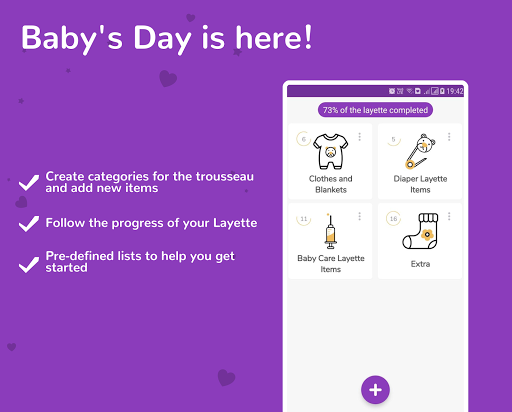The image size is (512, 412).
Task: Select the diaper safety pin icon
Action: click(x=420, y=151)
